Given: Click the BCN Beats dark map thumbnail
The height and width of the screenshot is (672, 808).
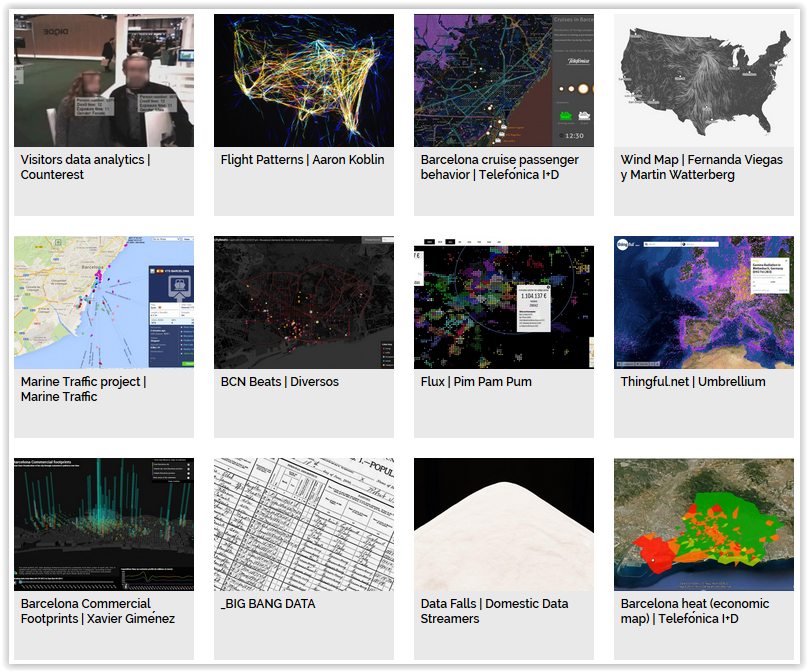Looking at the screenshot, I should (x=303, y=302).
